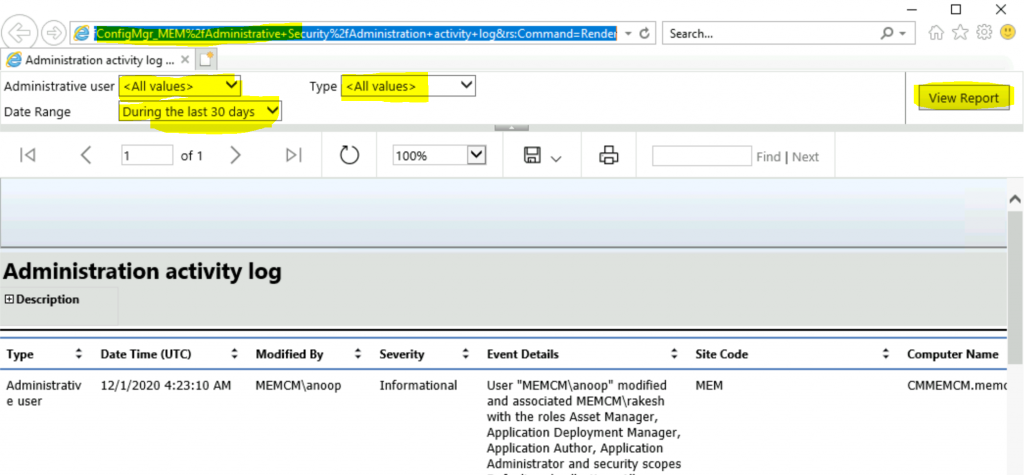Sort by Event Details column
The height and width of the screenshot is (475, 1024).
click(x=675, y=354)
